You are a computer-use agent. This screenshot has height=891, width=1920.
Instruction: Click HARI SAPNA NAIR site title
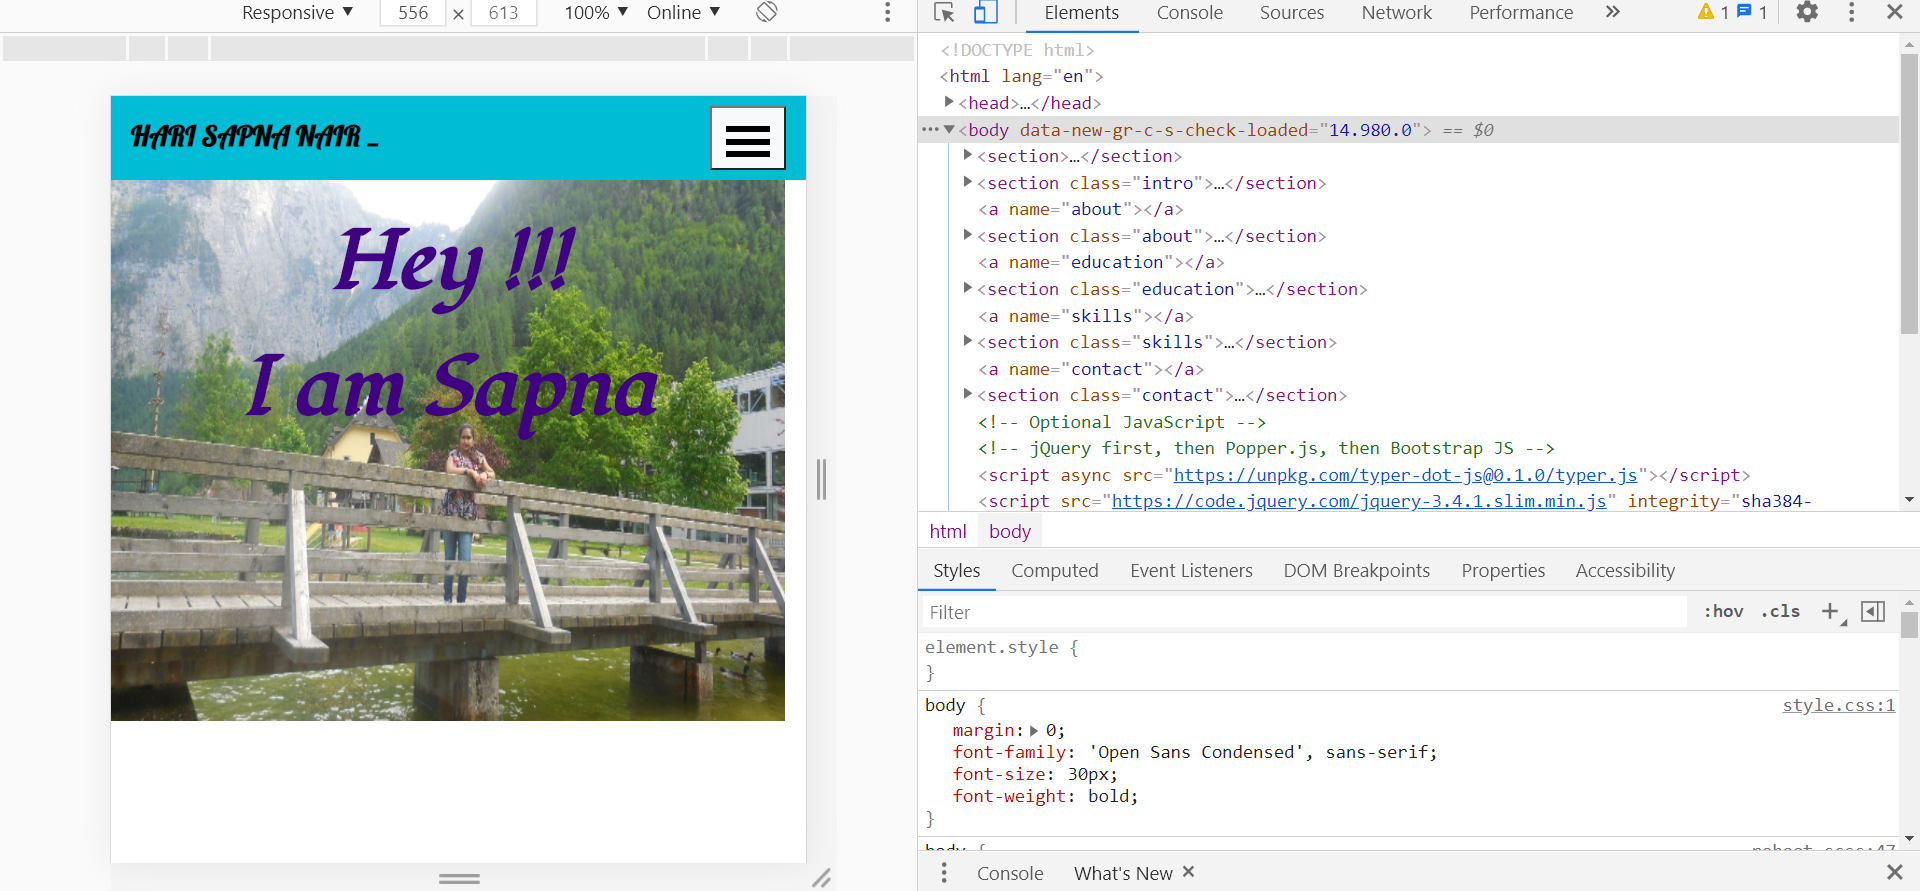tap(254, 137)
